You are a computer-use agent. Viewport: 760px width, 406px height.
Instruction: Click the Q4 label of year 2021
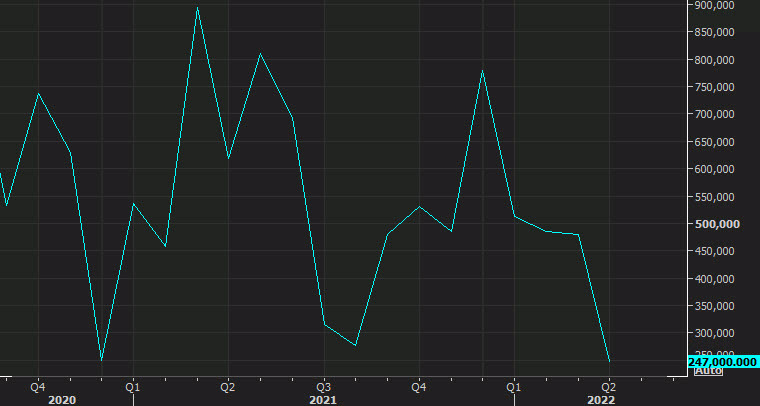coord(419,388)
